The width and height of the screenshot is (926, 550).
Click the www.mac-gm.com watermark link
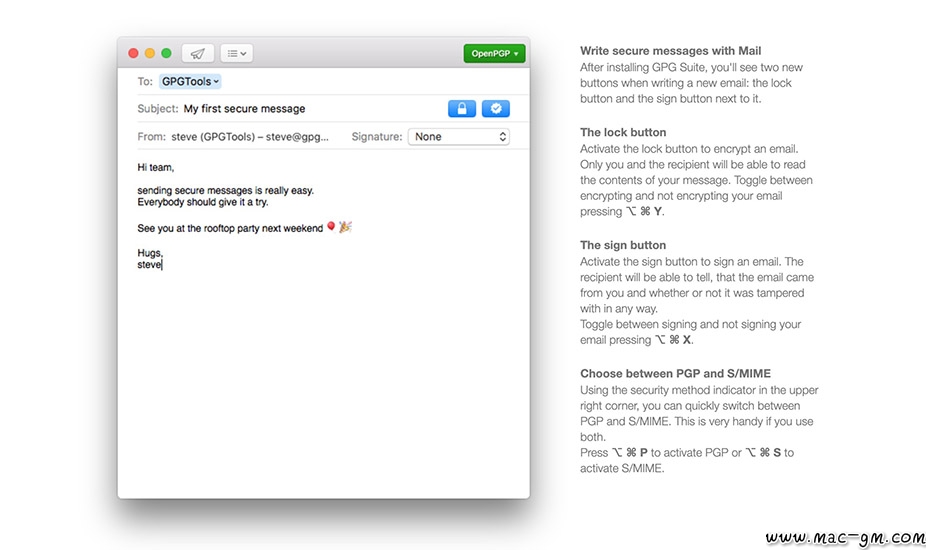844,538
